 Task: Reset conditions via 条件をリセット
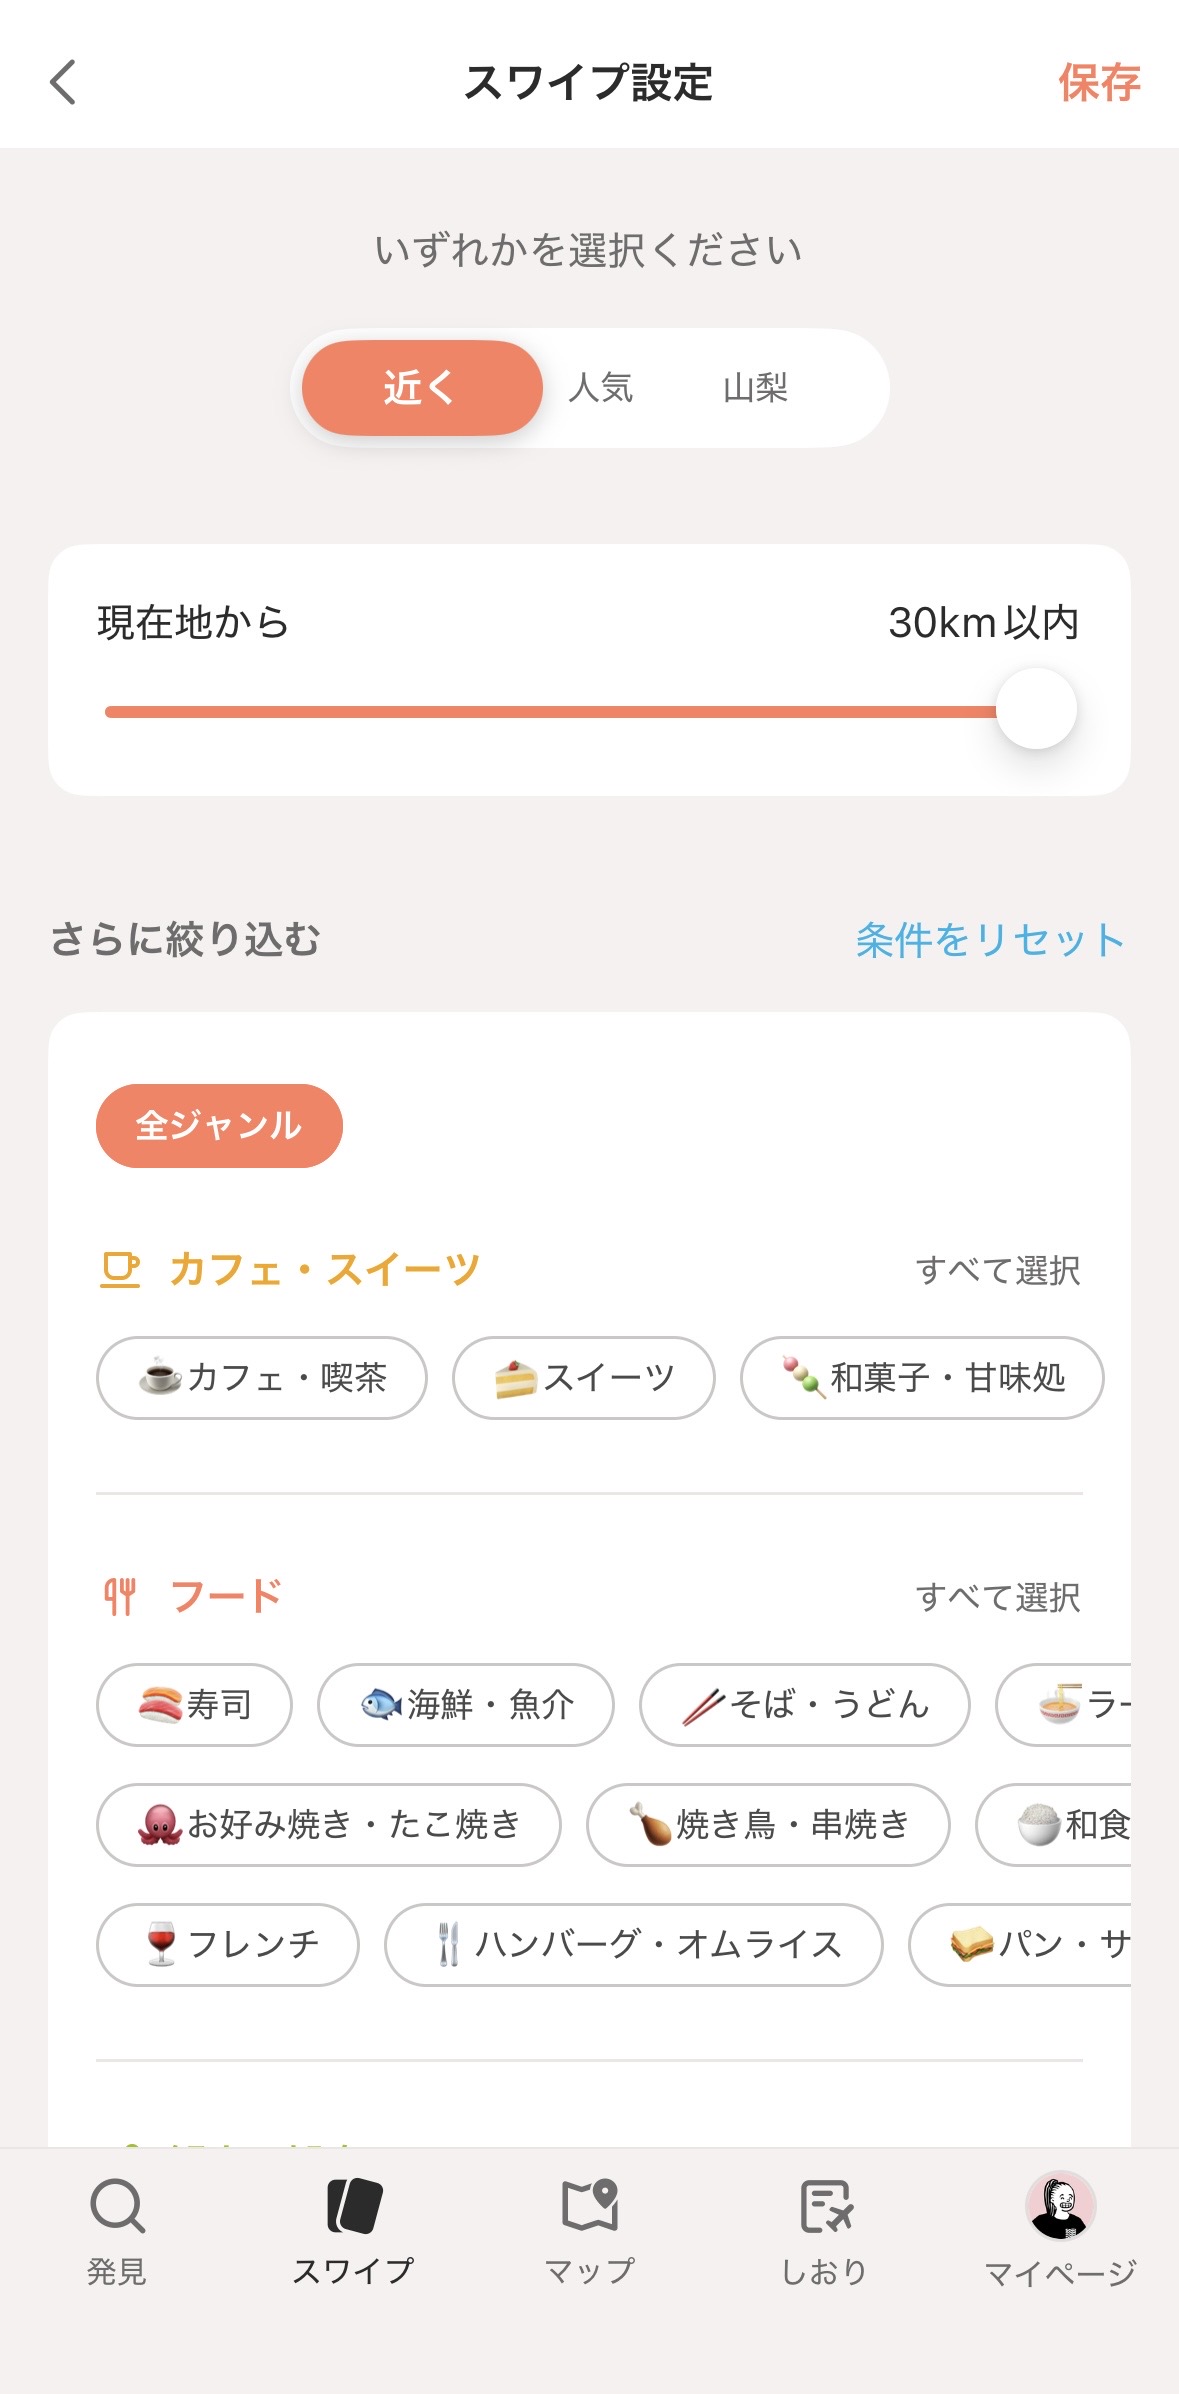coord(990,940)
